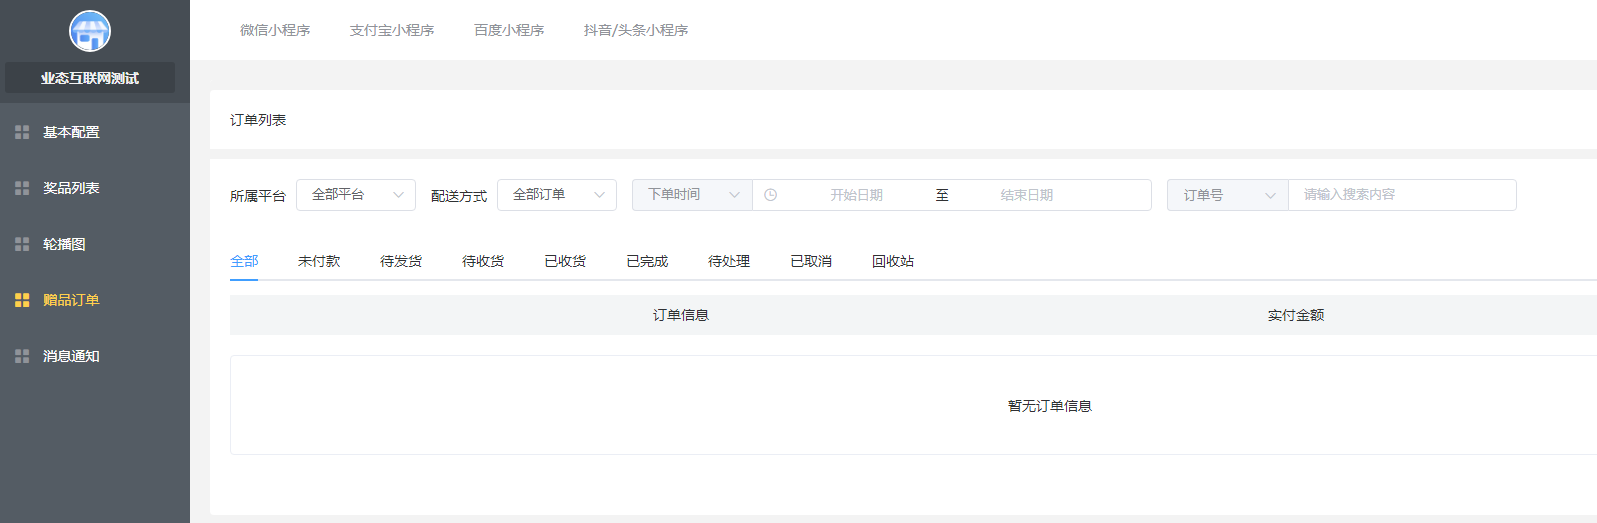This screenshot has height=523, width=1597.
Task: Open the 下单时间 time type dropdown
Action: (x=692, y=195)
